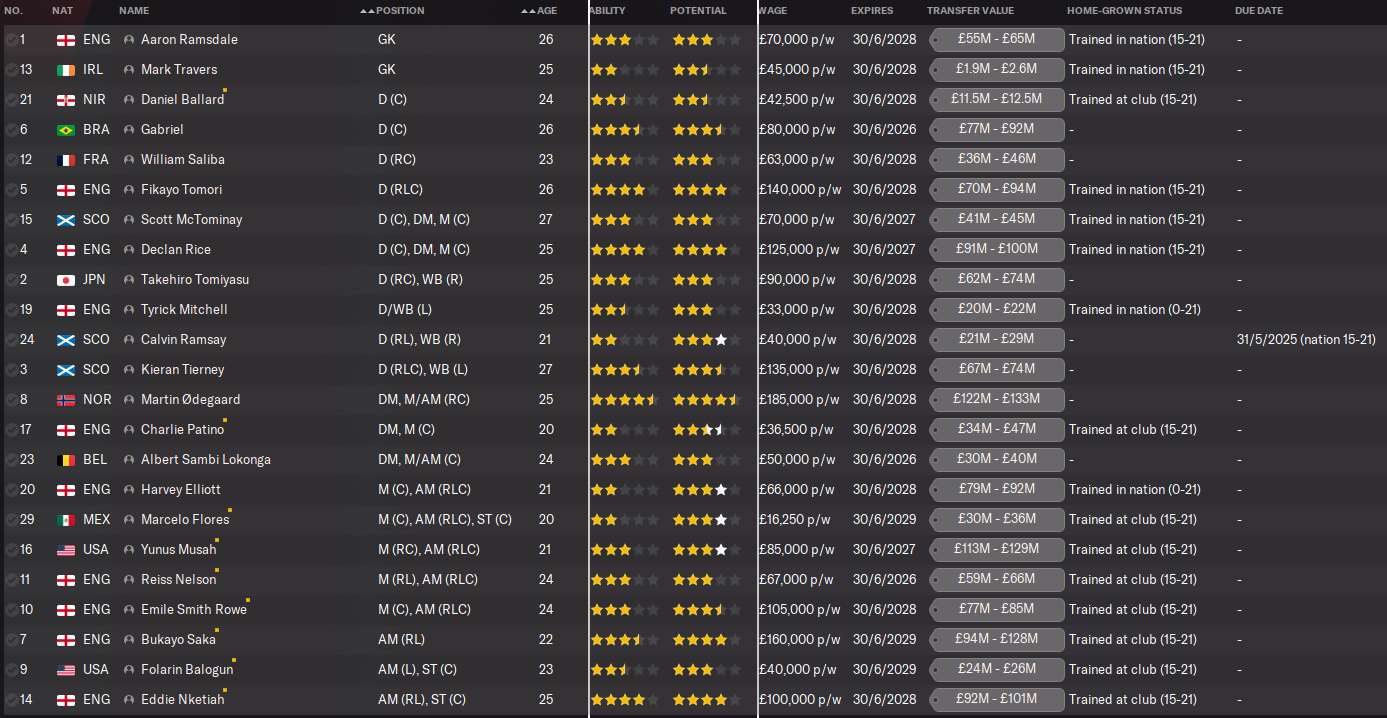Toggle the selection tick for Mark Travers

point(11,70)
